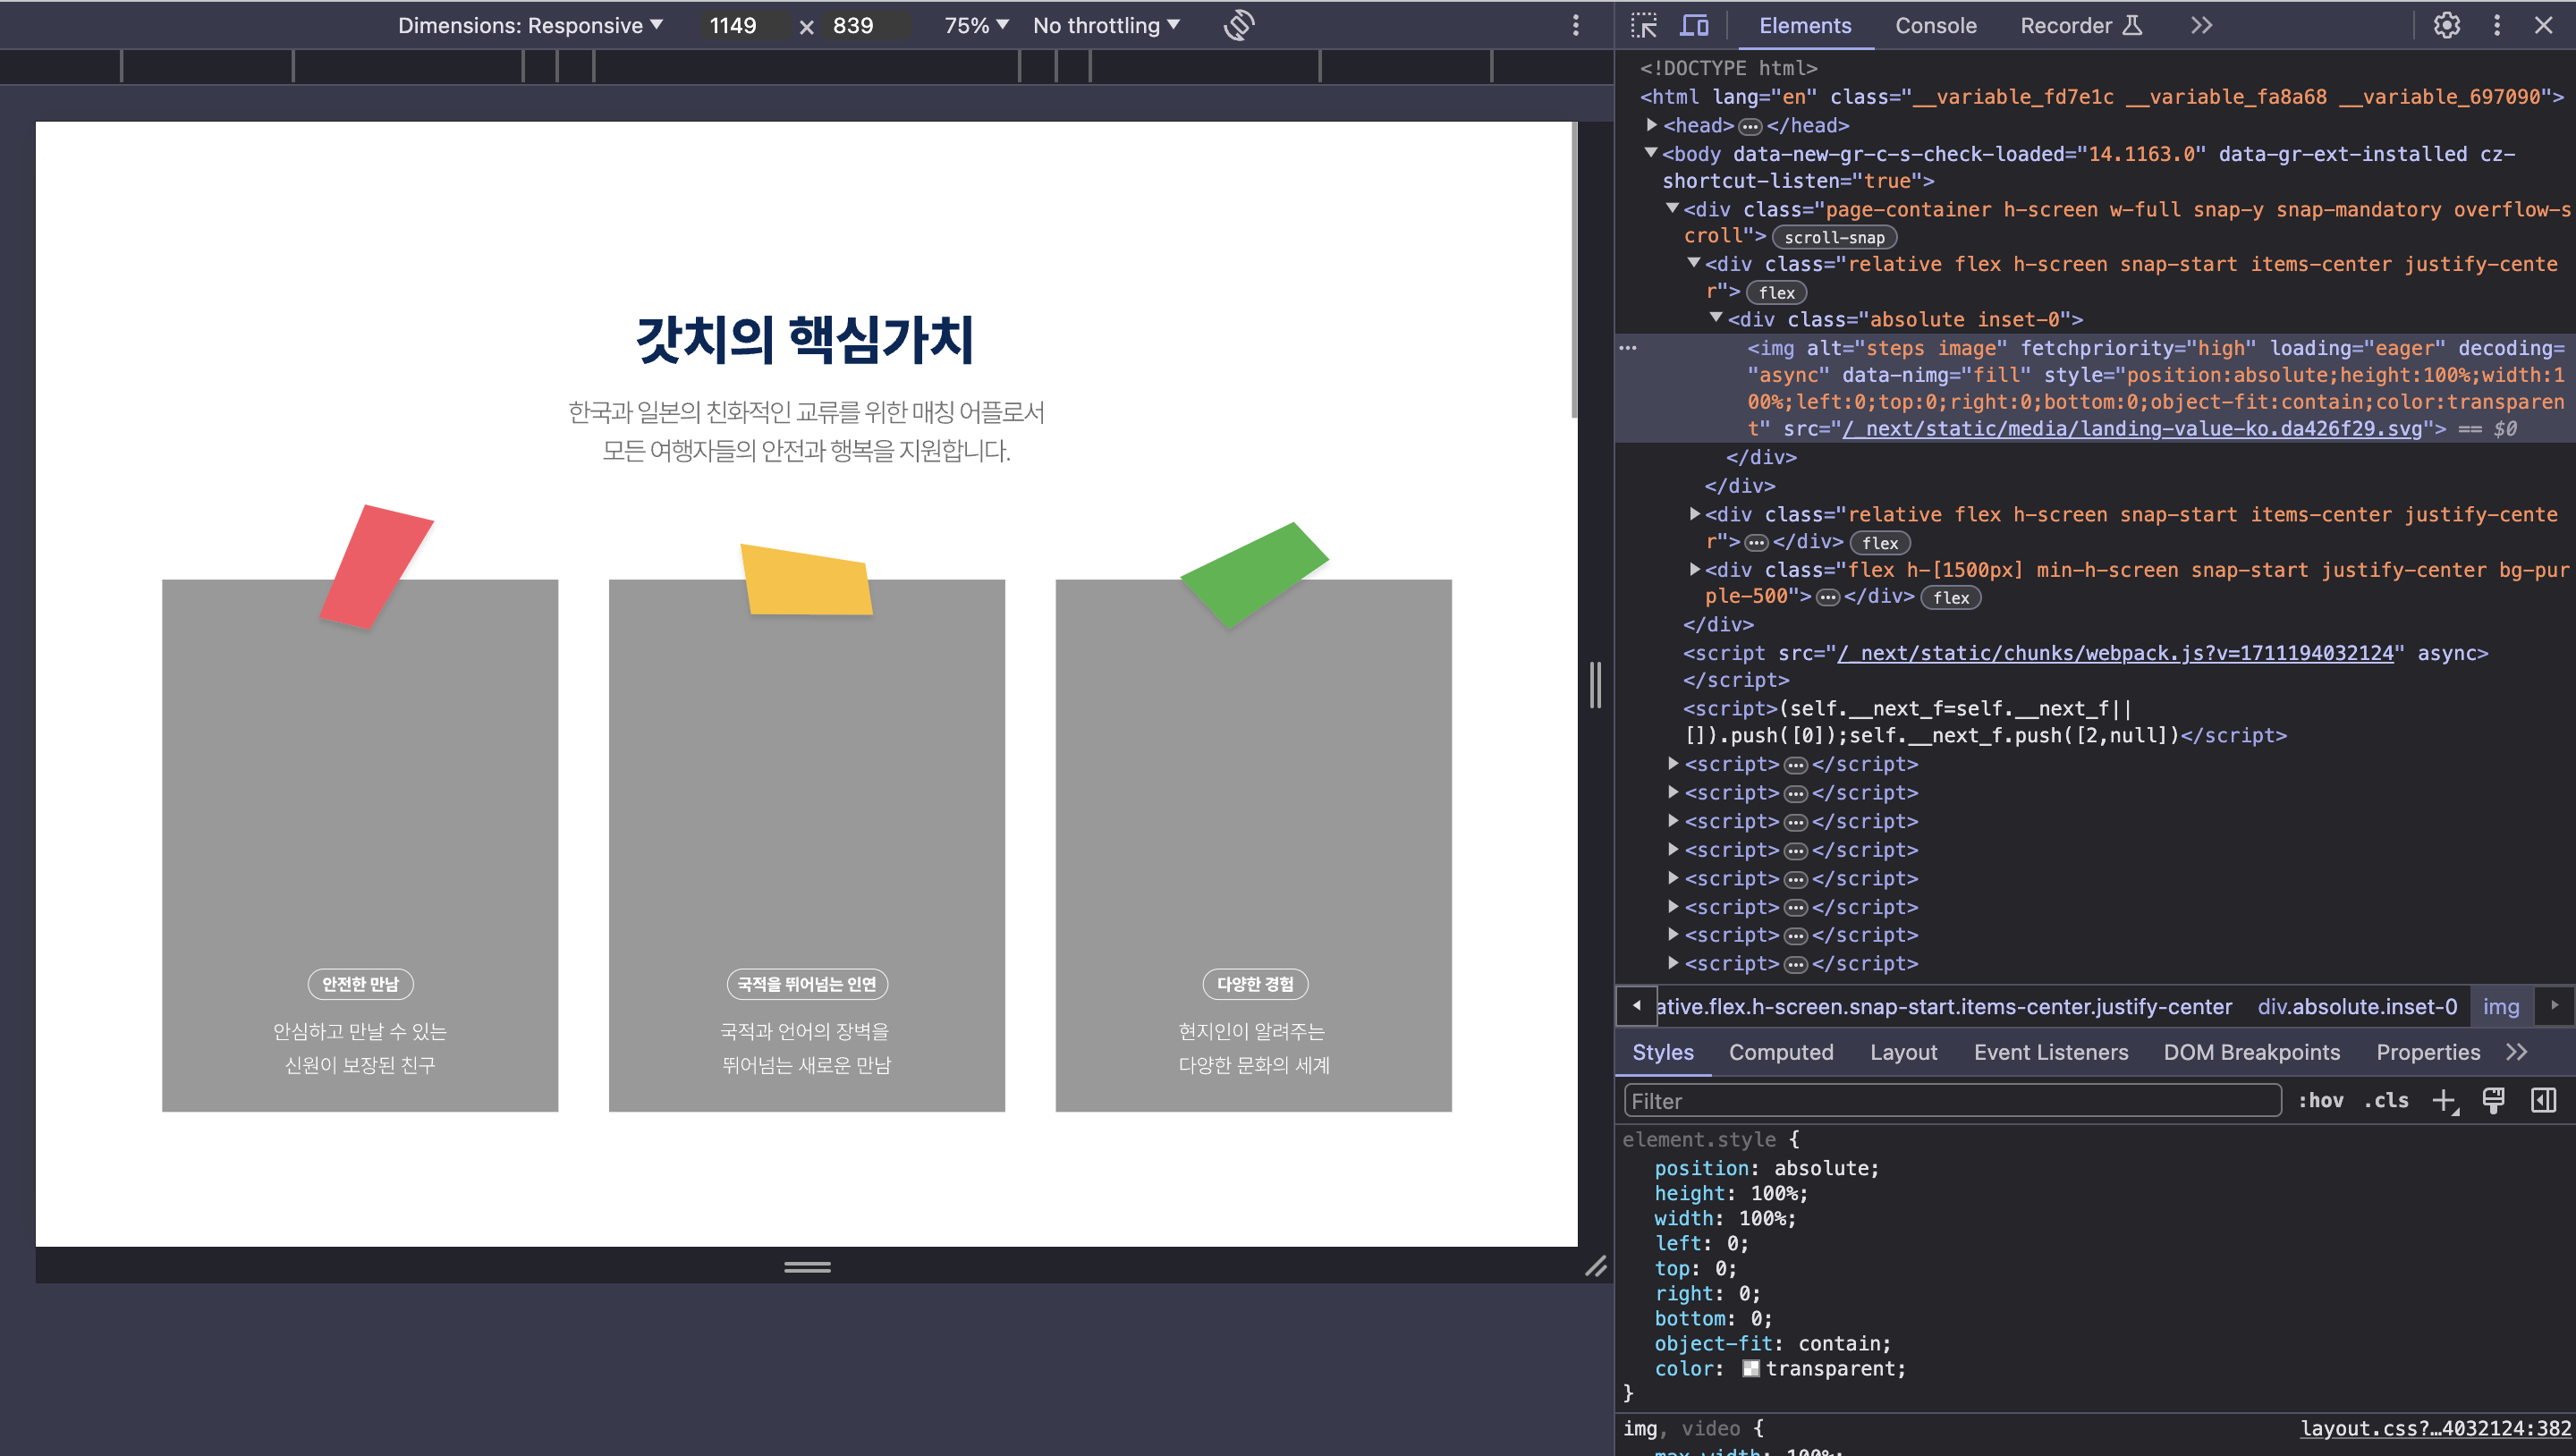Open the 75% zoom dropdown

tap(976, 25)
